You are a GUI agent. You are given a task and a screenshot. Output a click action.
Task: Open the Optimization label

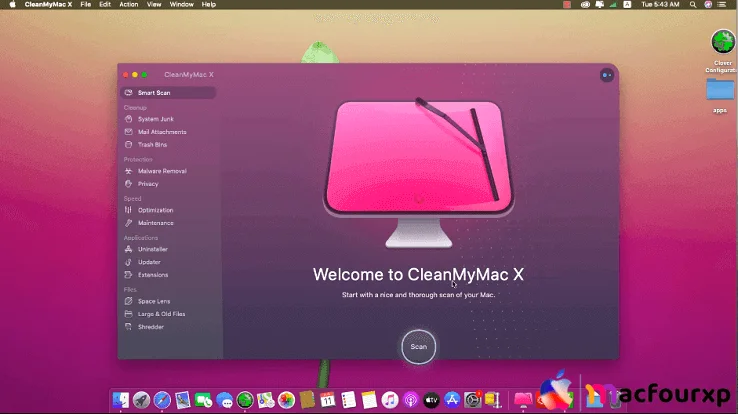(155, 210)
